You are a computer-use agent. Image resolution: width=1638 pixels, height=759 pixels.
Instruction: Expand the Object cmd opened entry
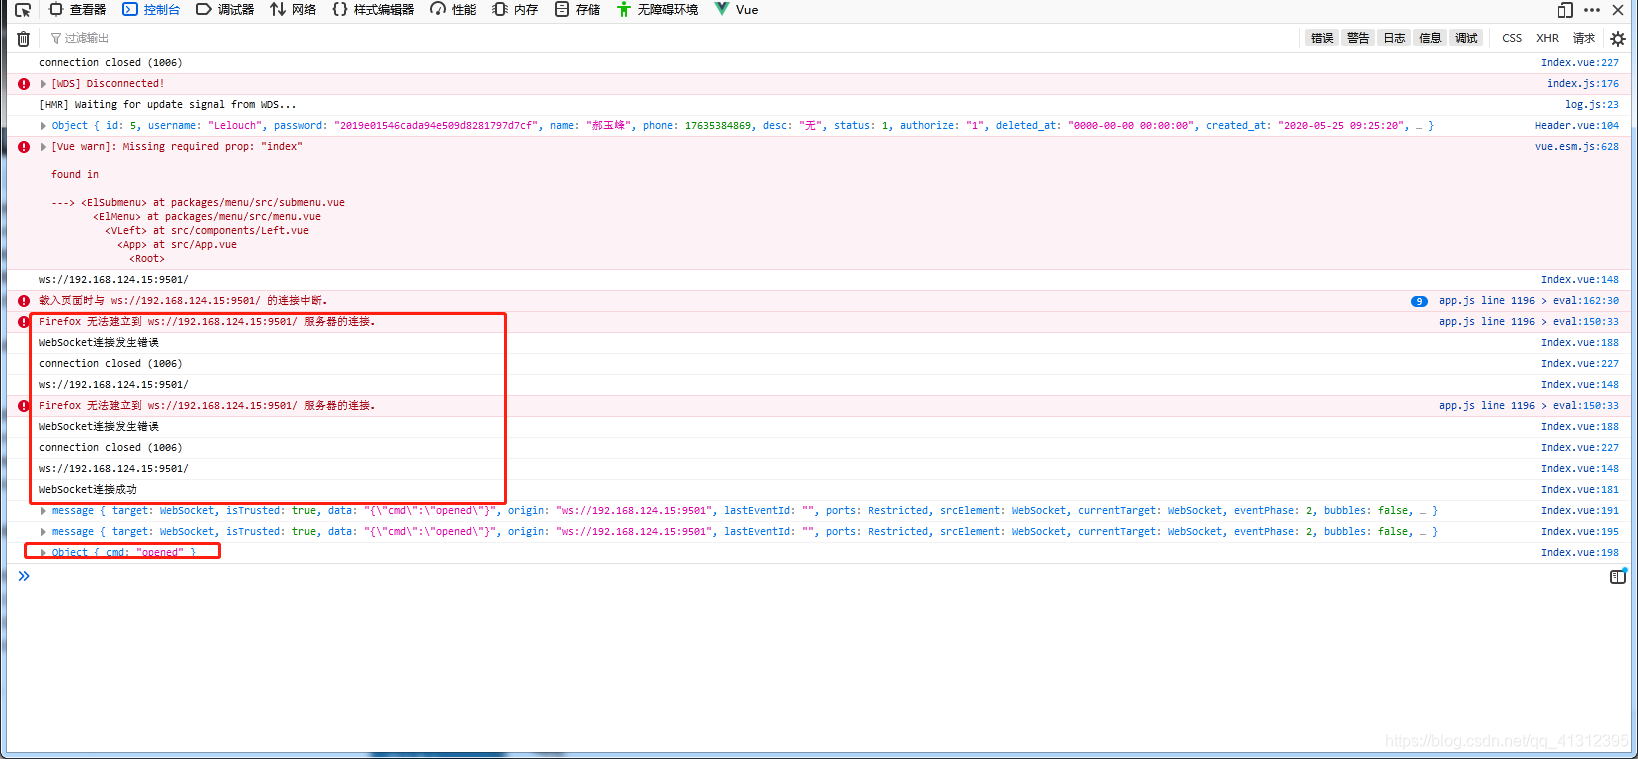tap(43, 553)
